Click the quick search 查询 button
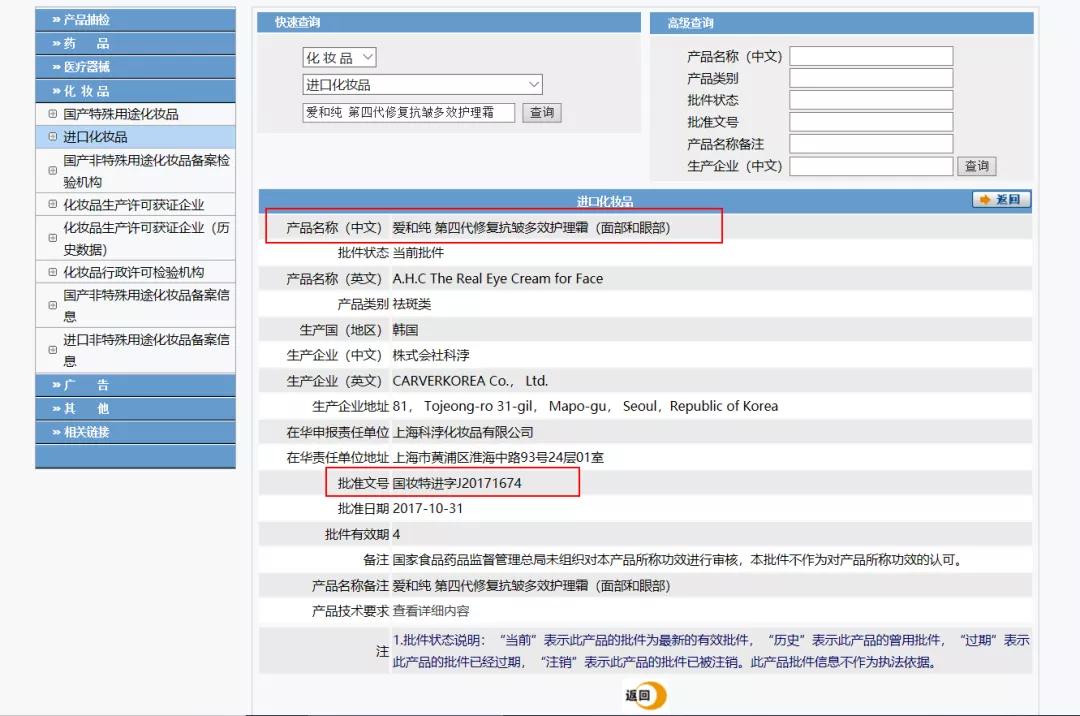 click(541, 112)
